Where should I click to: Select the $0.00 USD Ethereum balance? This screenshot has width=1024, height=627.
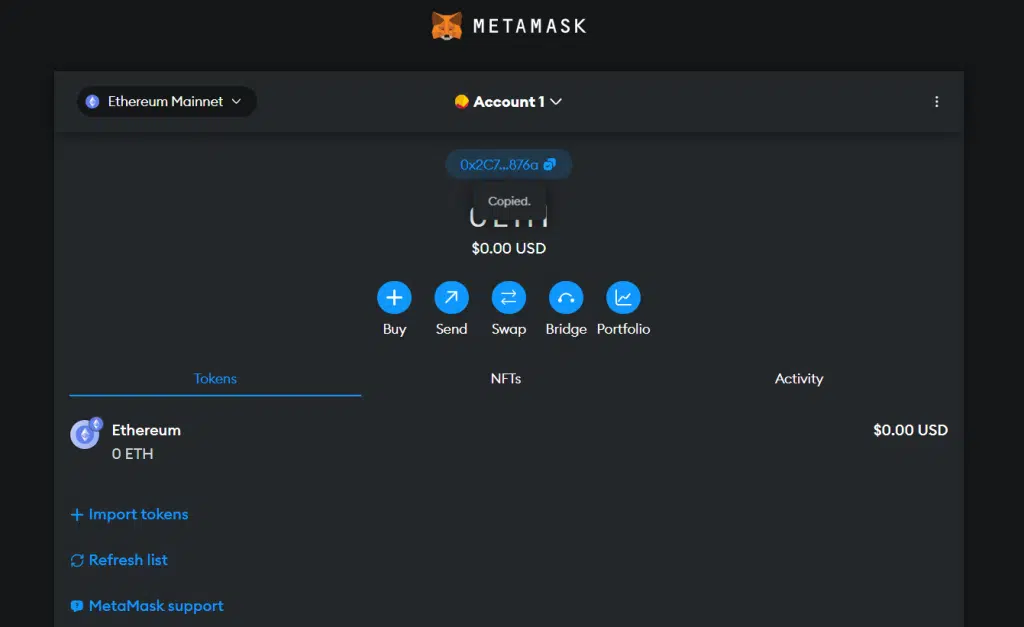[910, 431]
